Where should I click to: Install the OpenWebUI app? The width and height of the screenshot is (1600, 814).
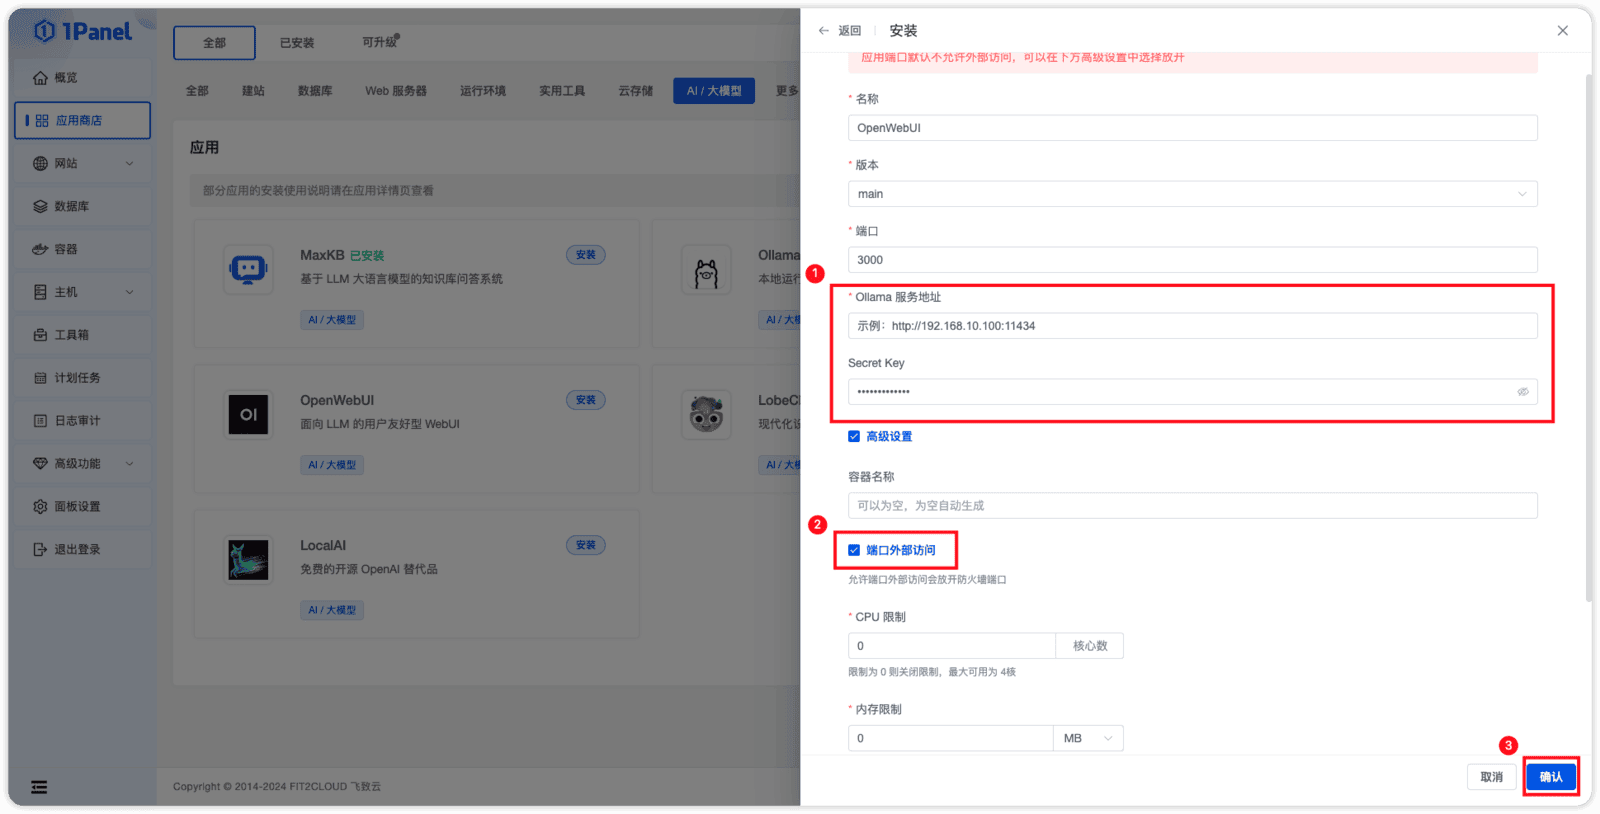pos(586,400)
